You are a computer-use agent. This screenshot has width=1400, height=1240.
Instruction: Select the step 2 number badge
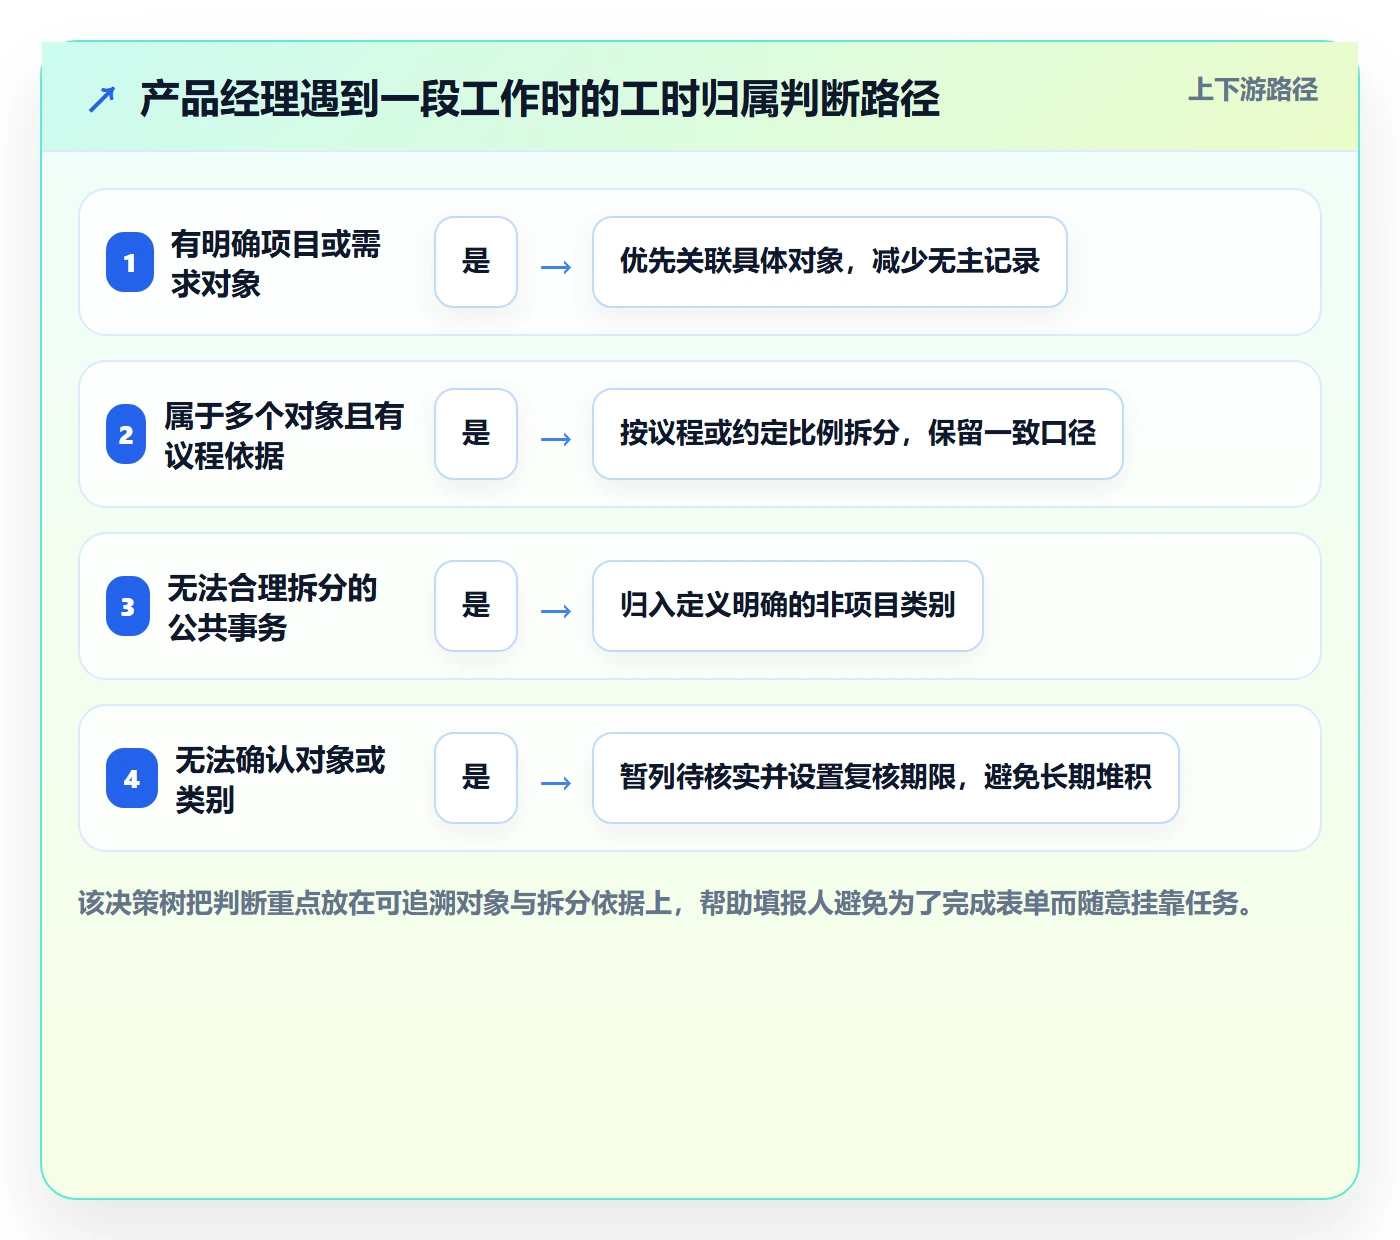(x=127, y=435)
